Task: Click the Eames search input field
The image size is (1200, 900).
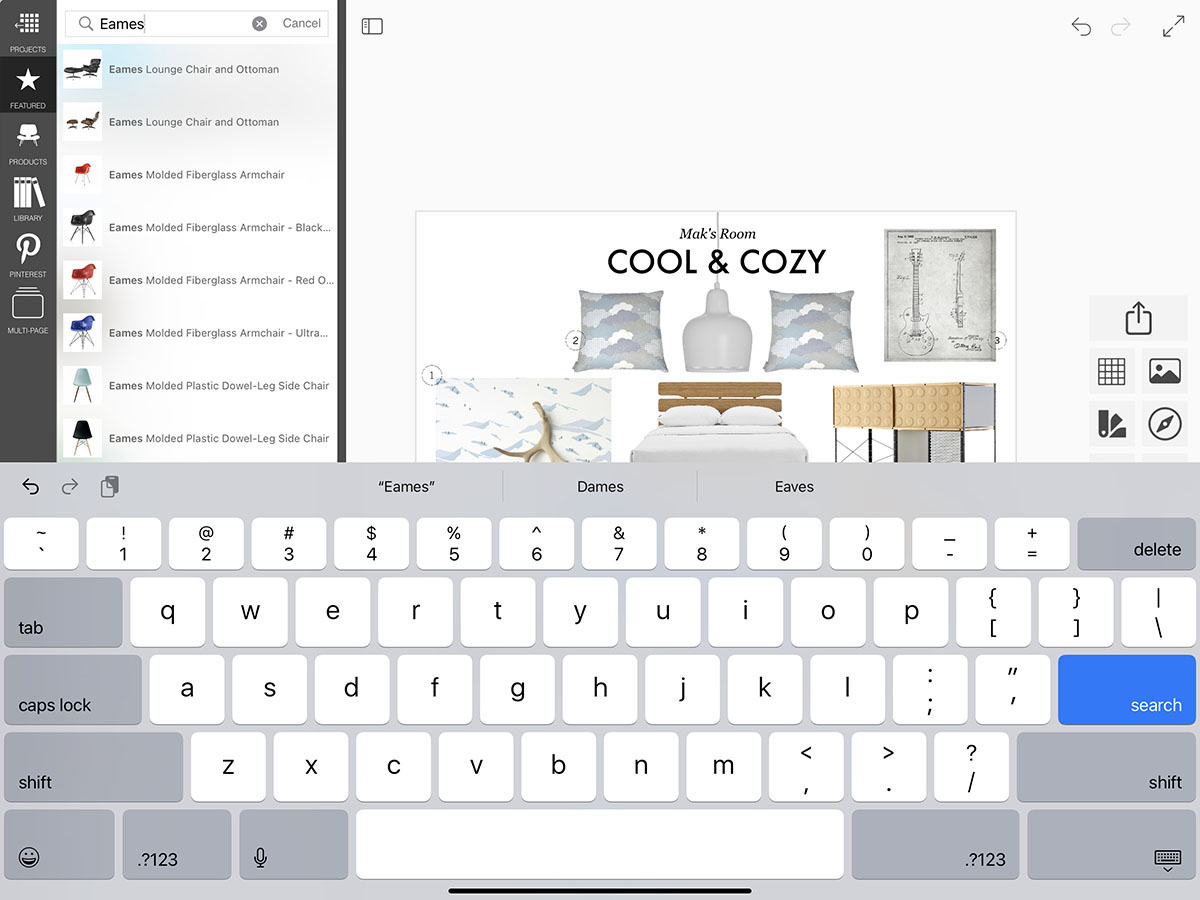Action: 170,23
